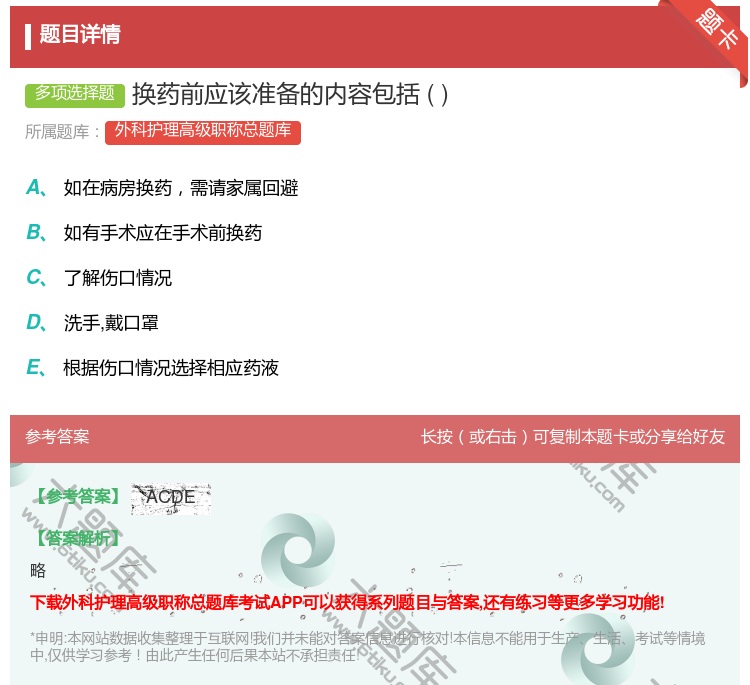Image resolution: width=750 pixels, height=685 pixels.
Task: Select option D 洗手,戴口罩
Action: pyautogui.click(x=111, y=323)
